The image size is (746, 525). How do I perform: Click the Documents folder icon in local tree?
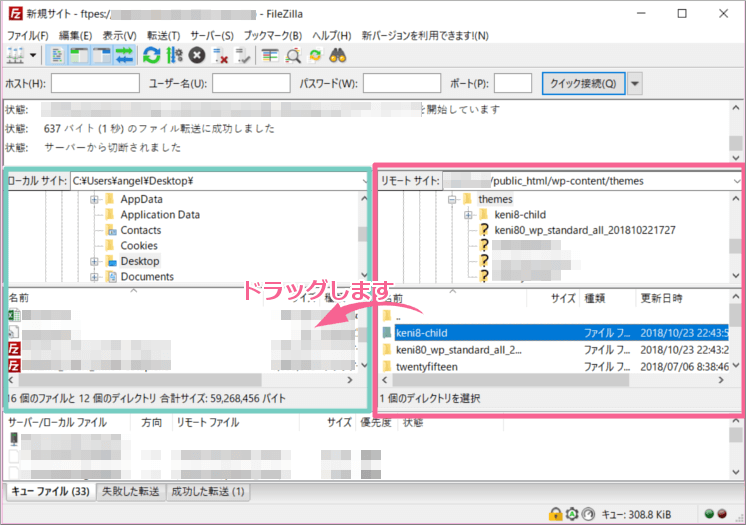click(x=112, y=277)
